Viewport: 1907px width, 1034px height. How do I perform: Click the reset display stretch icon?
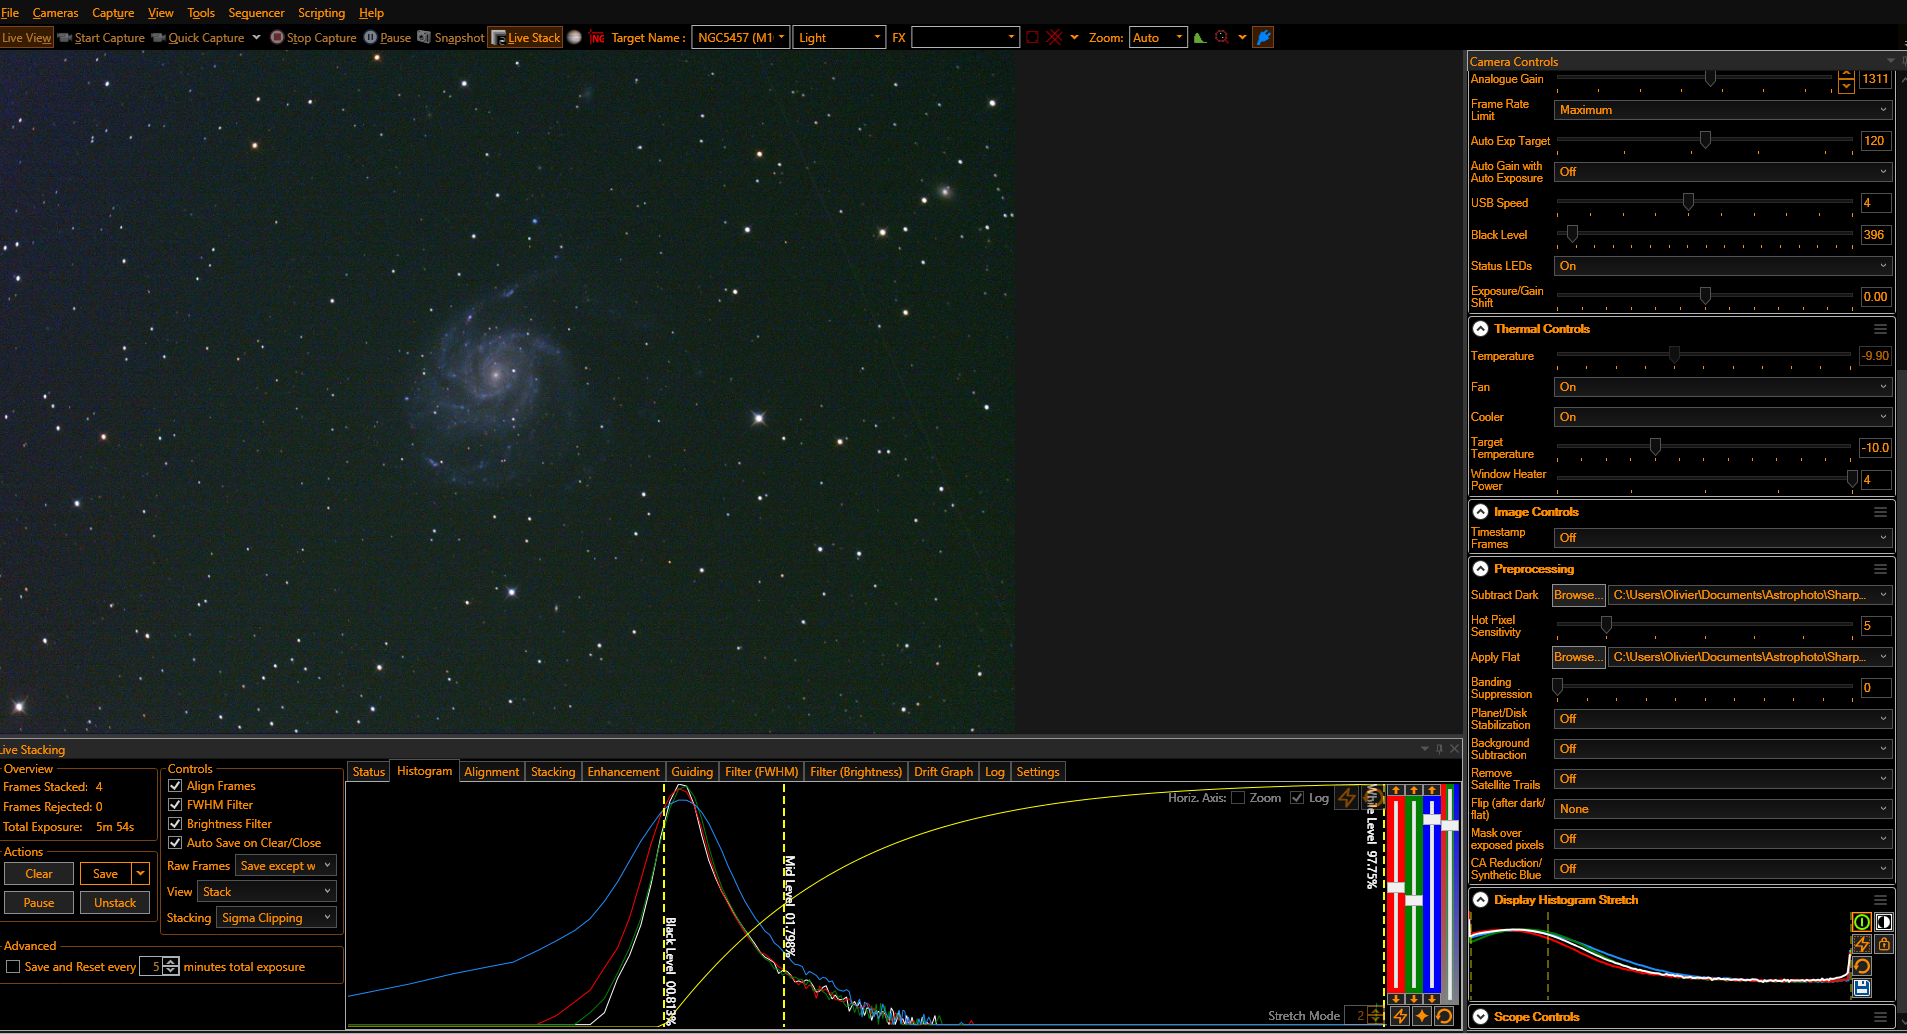[x=1861, y=966]
